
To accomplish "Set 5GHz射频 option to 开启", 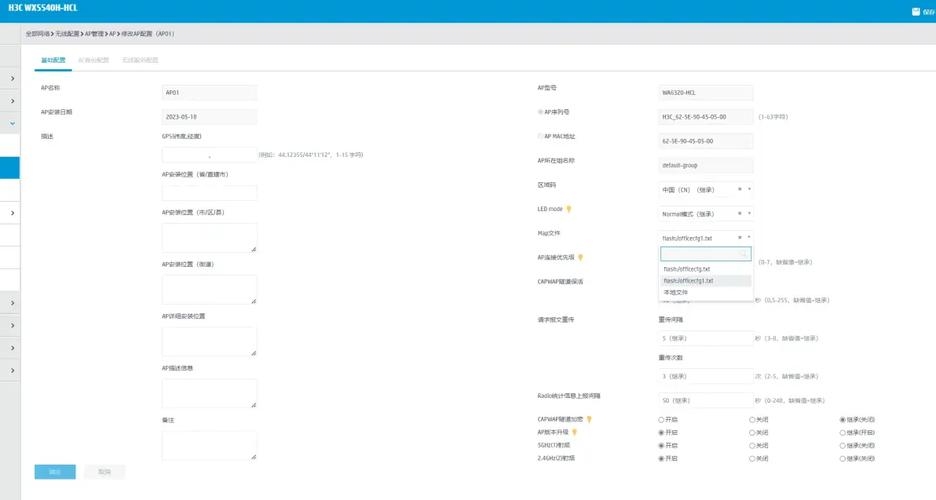I will click(661, 446).
